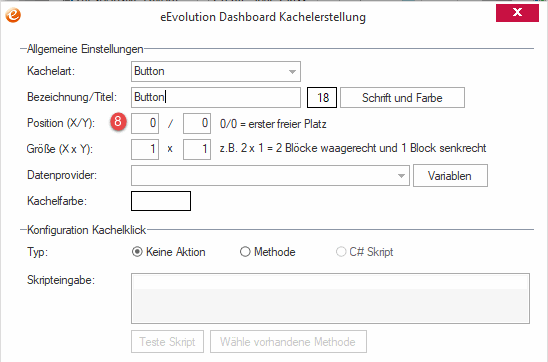Click the Position Y input field

197,123
